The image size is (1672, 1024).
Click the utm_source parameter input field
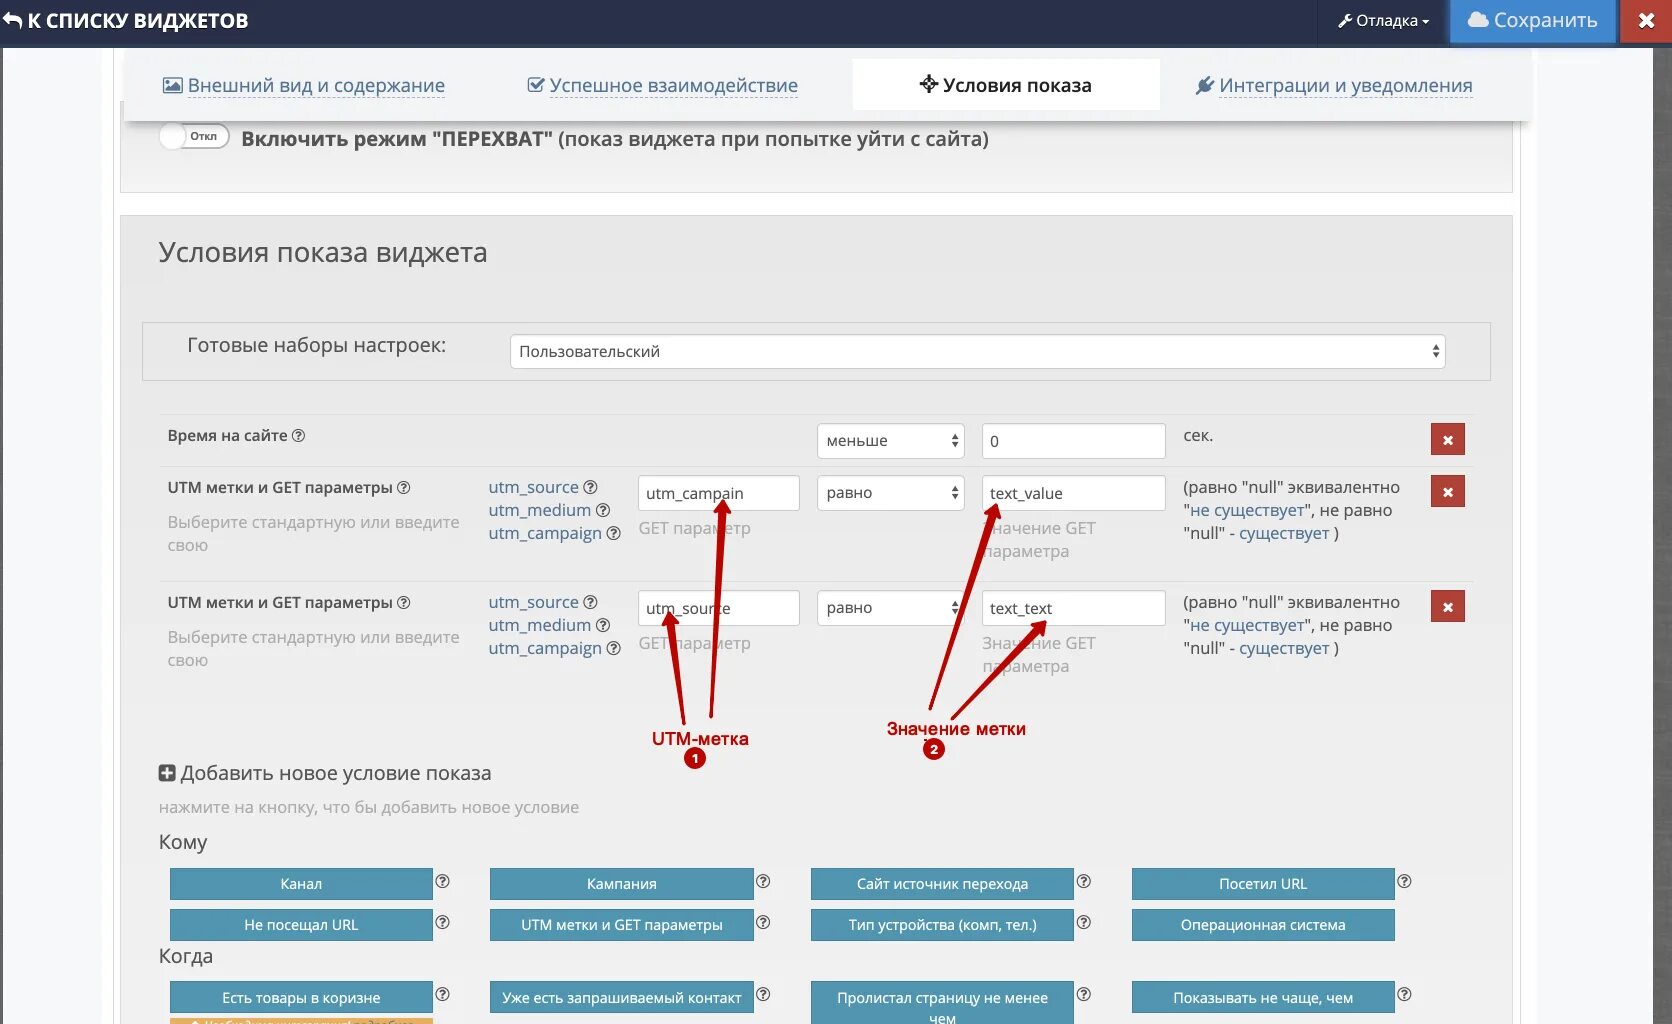(x=718, y=608)
